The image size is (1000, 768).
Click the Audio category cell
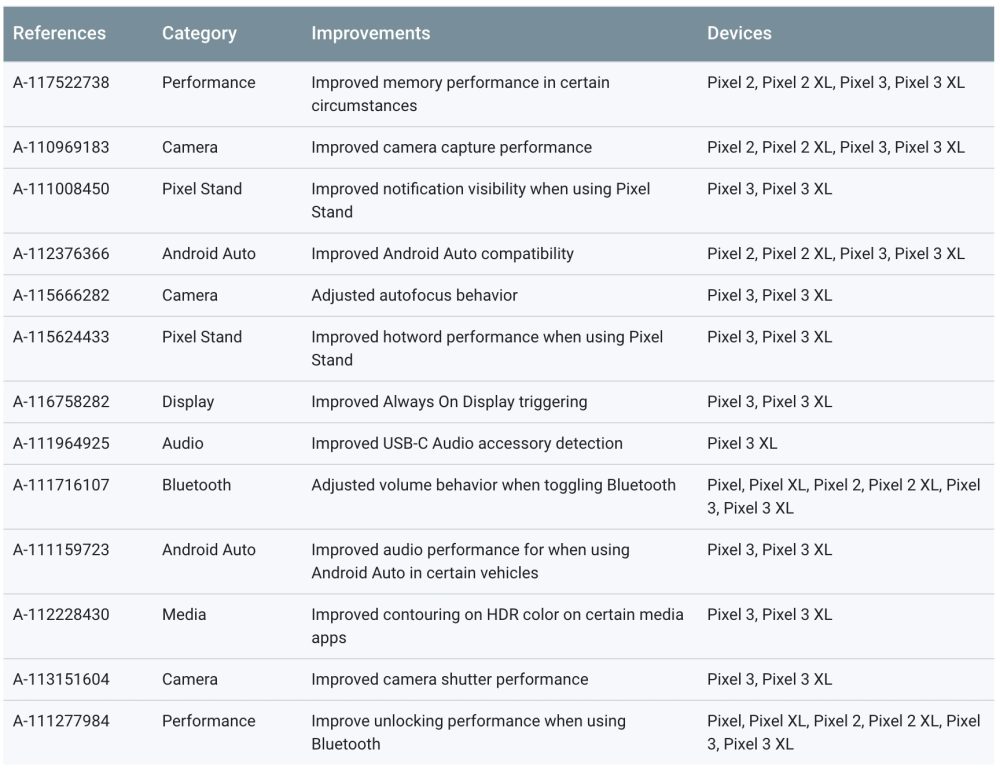click(182, 443)
